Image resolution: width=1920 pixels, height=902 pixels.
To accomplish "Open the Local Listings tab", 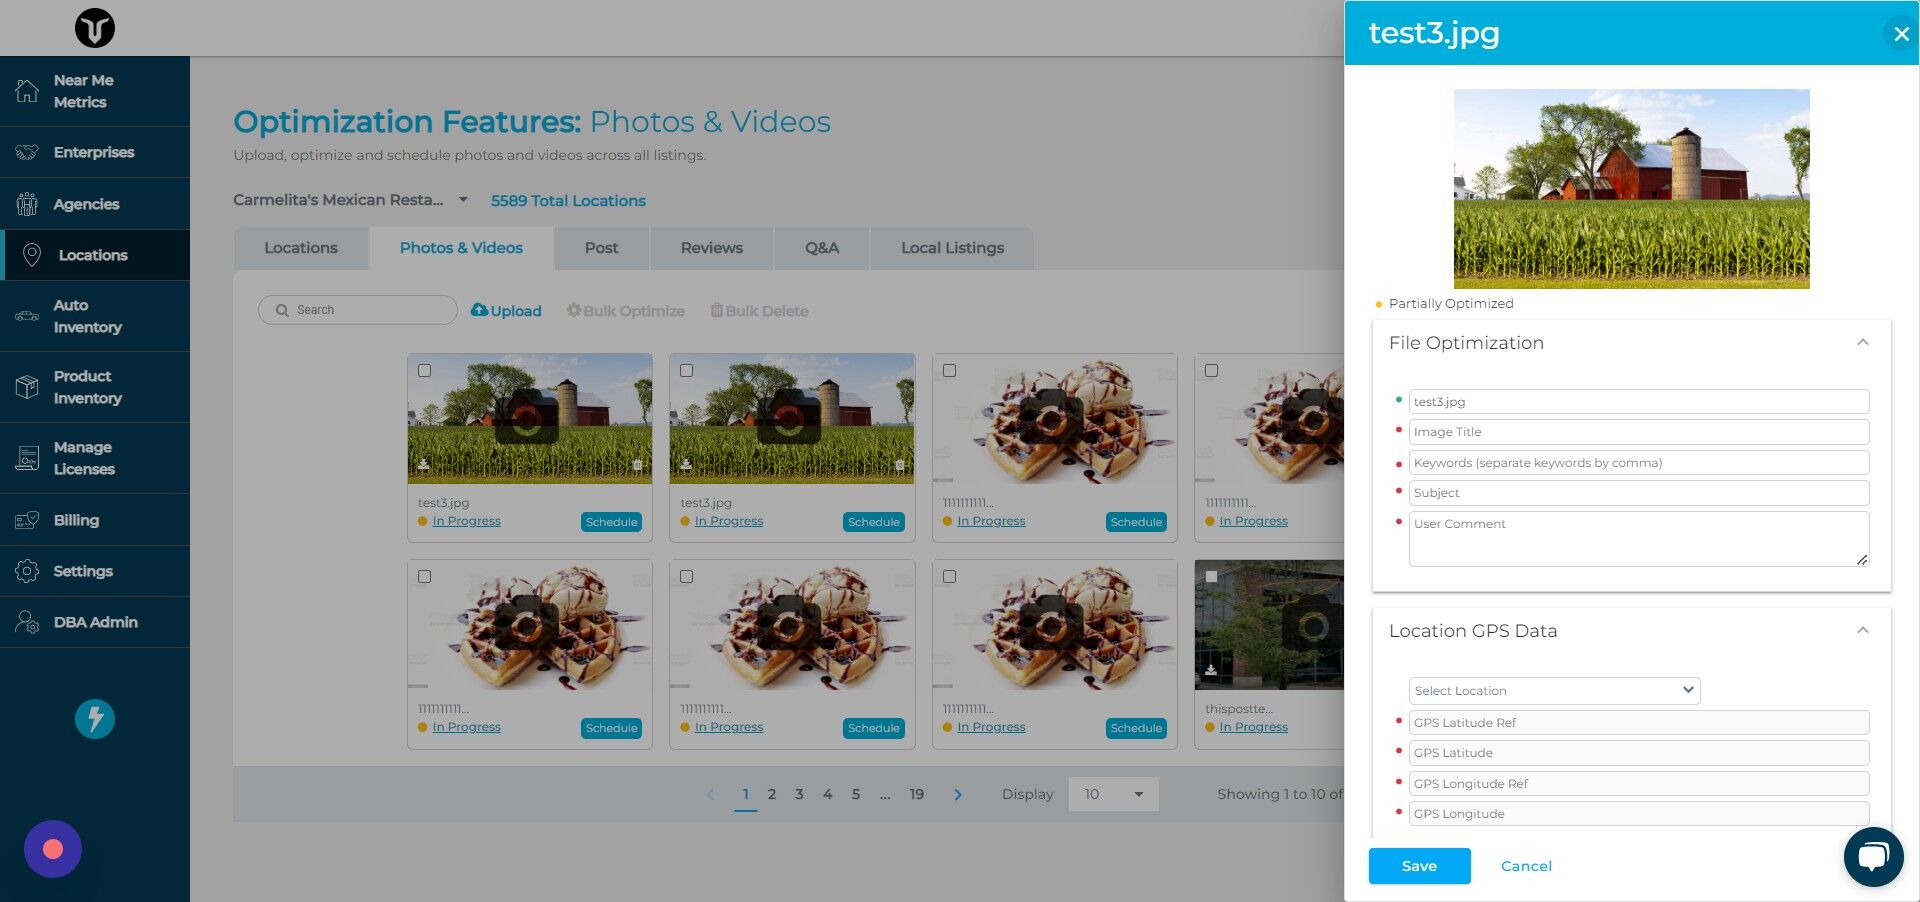I will point(952,248).
